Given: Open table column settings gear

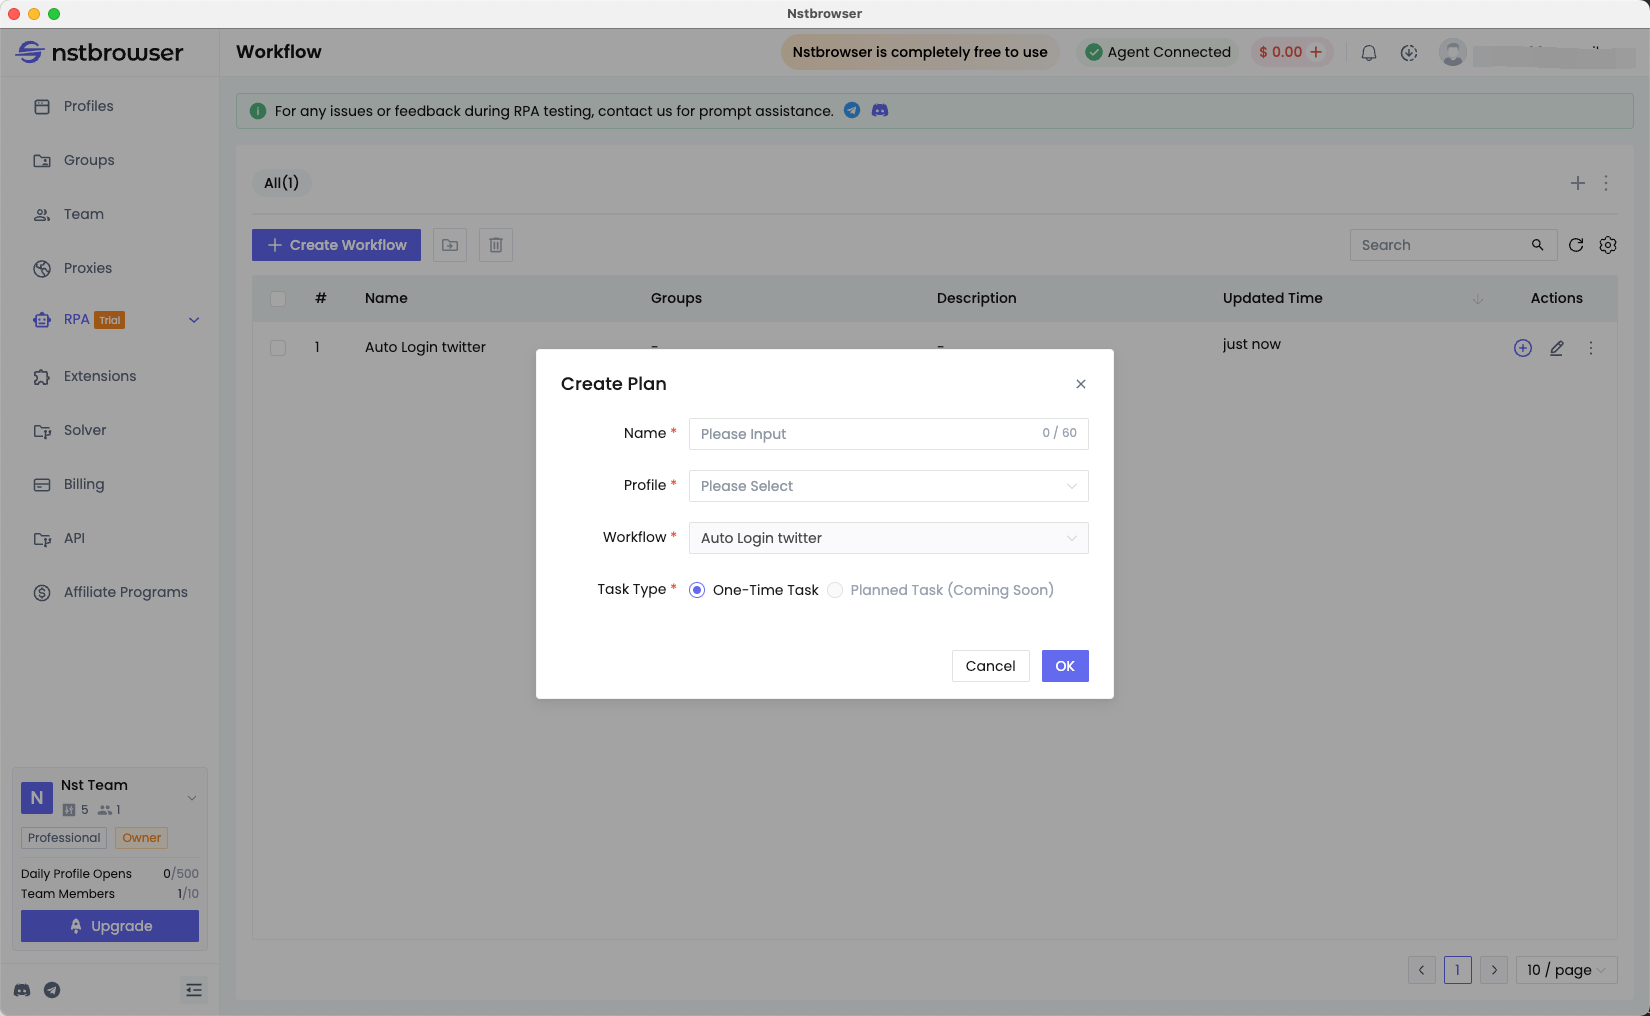Looking at the screenshot, I should tap(1608, 245).
